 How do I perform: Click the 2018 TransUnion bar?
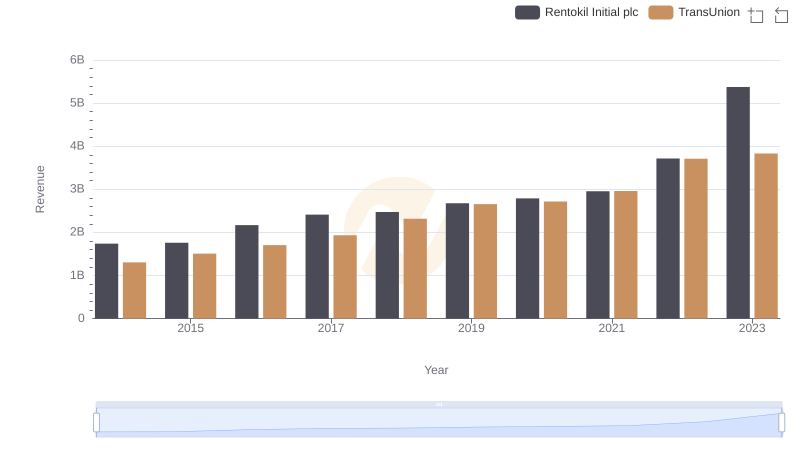pos(415,269)
